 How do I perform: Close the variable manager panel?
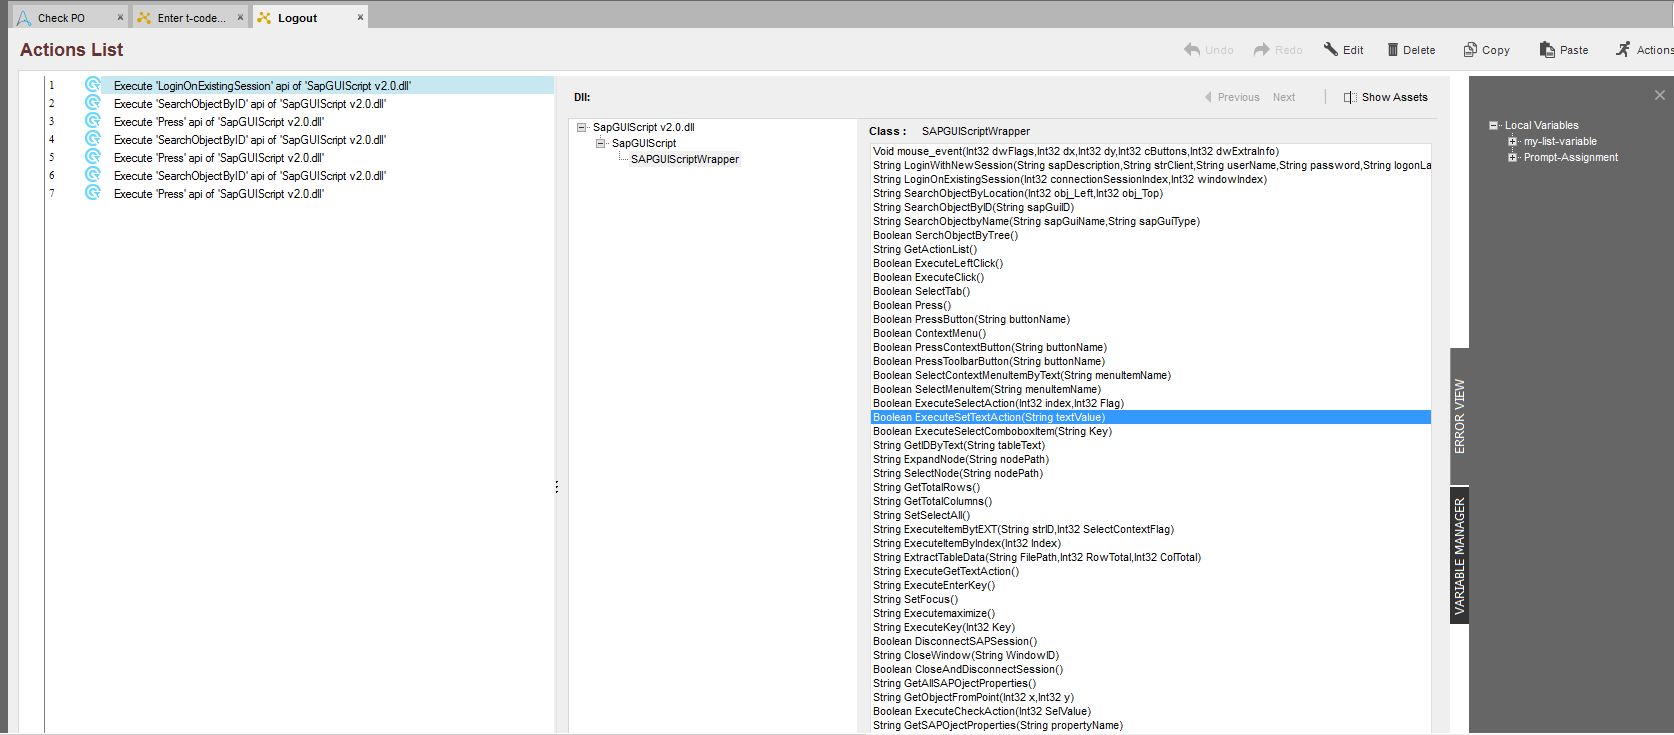pos(1660,95)
